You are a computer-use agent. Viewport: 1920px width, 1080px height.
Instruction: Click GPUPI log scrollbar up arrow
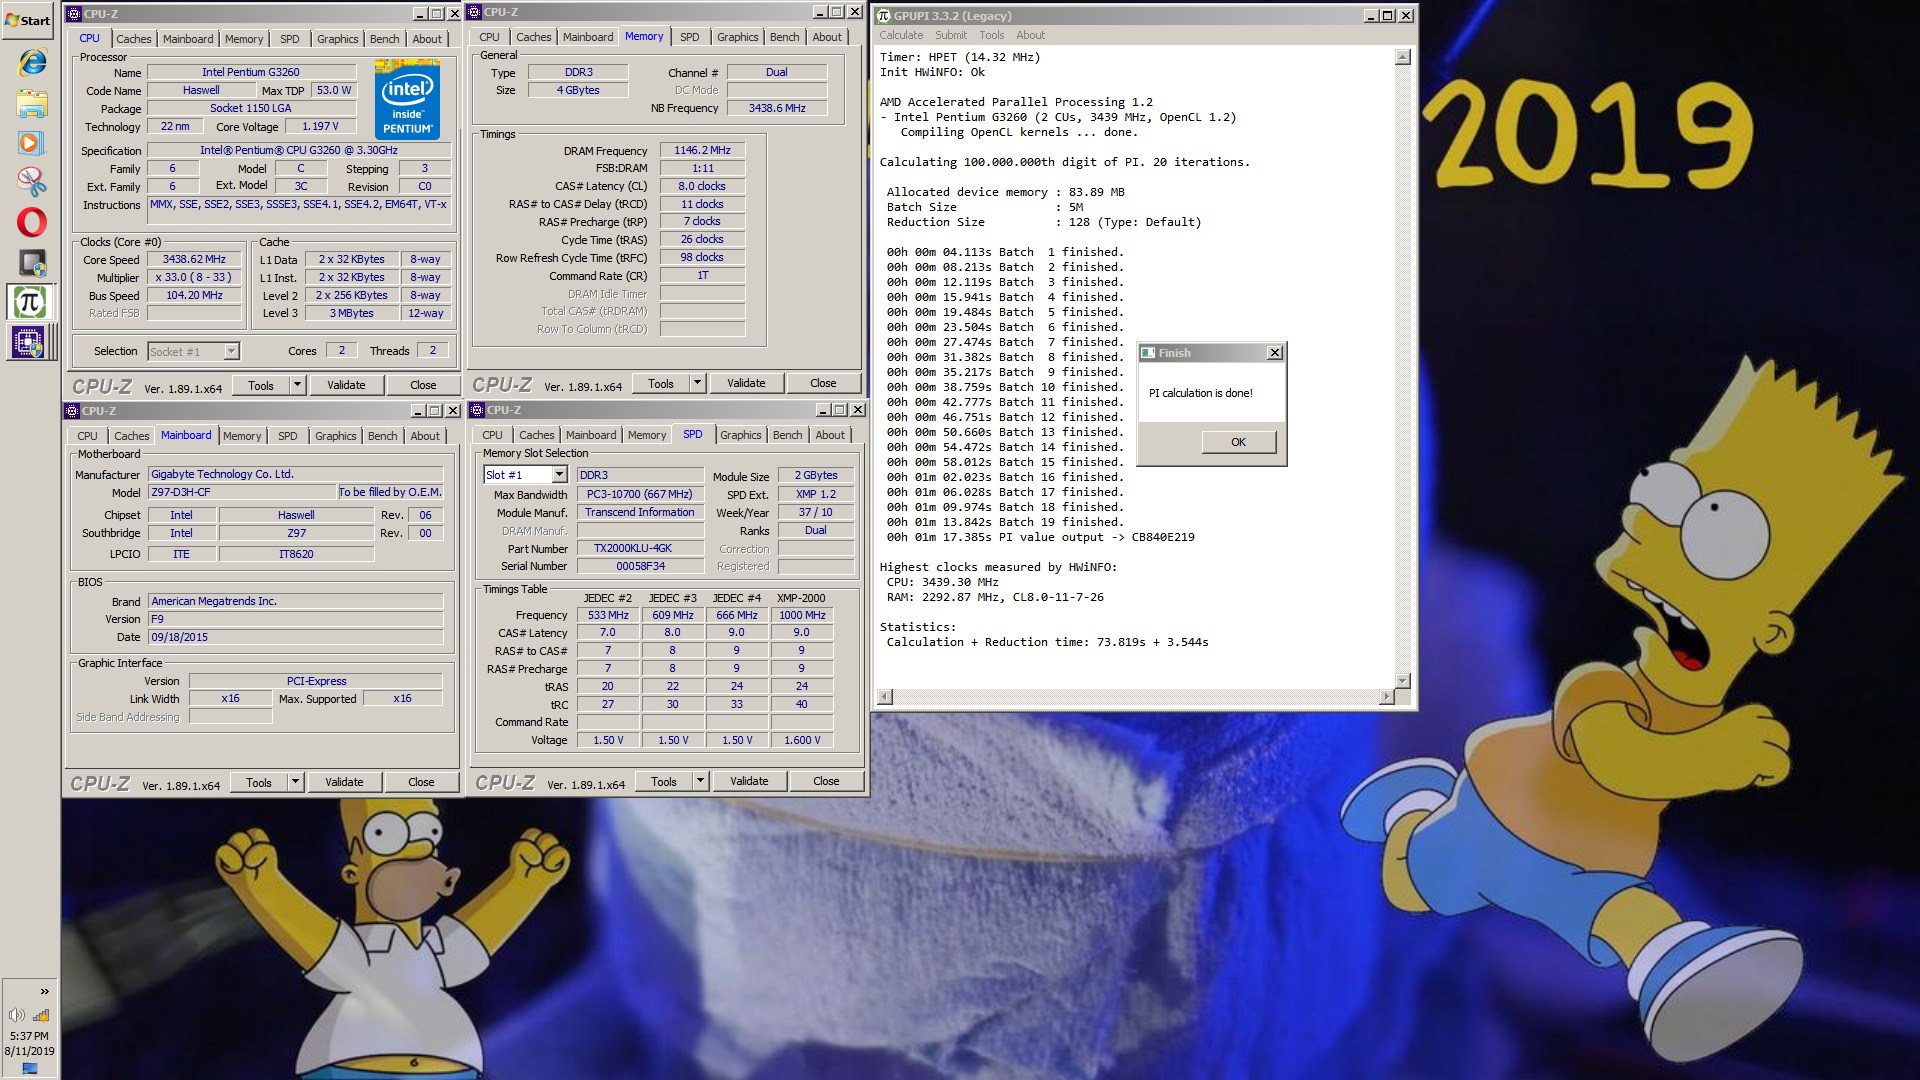pos(1402,57)
